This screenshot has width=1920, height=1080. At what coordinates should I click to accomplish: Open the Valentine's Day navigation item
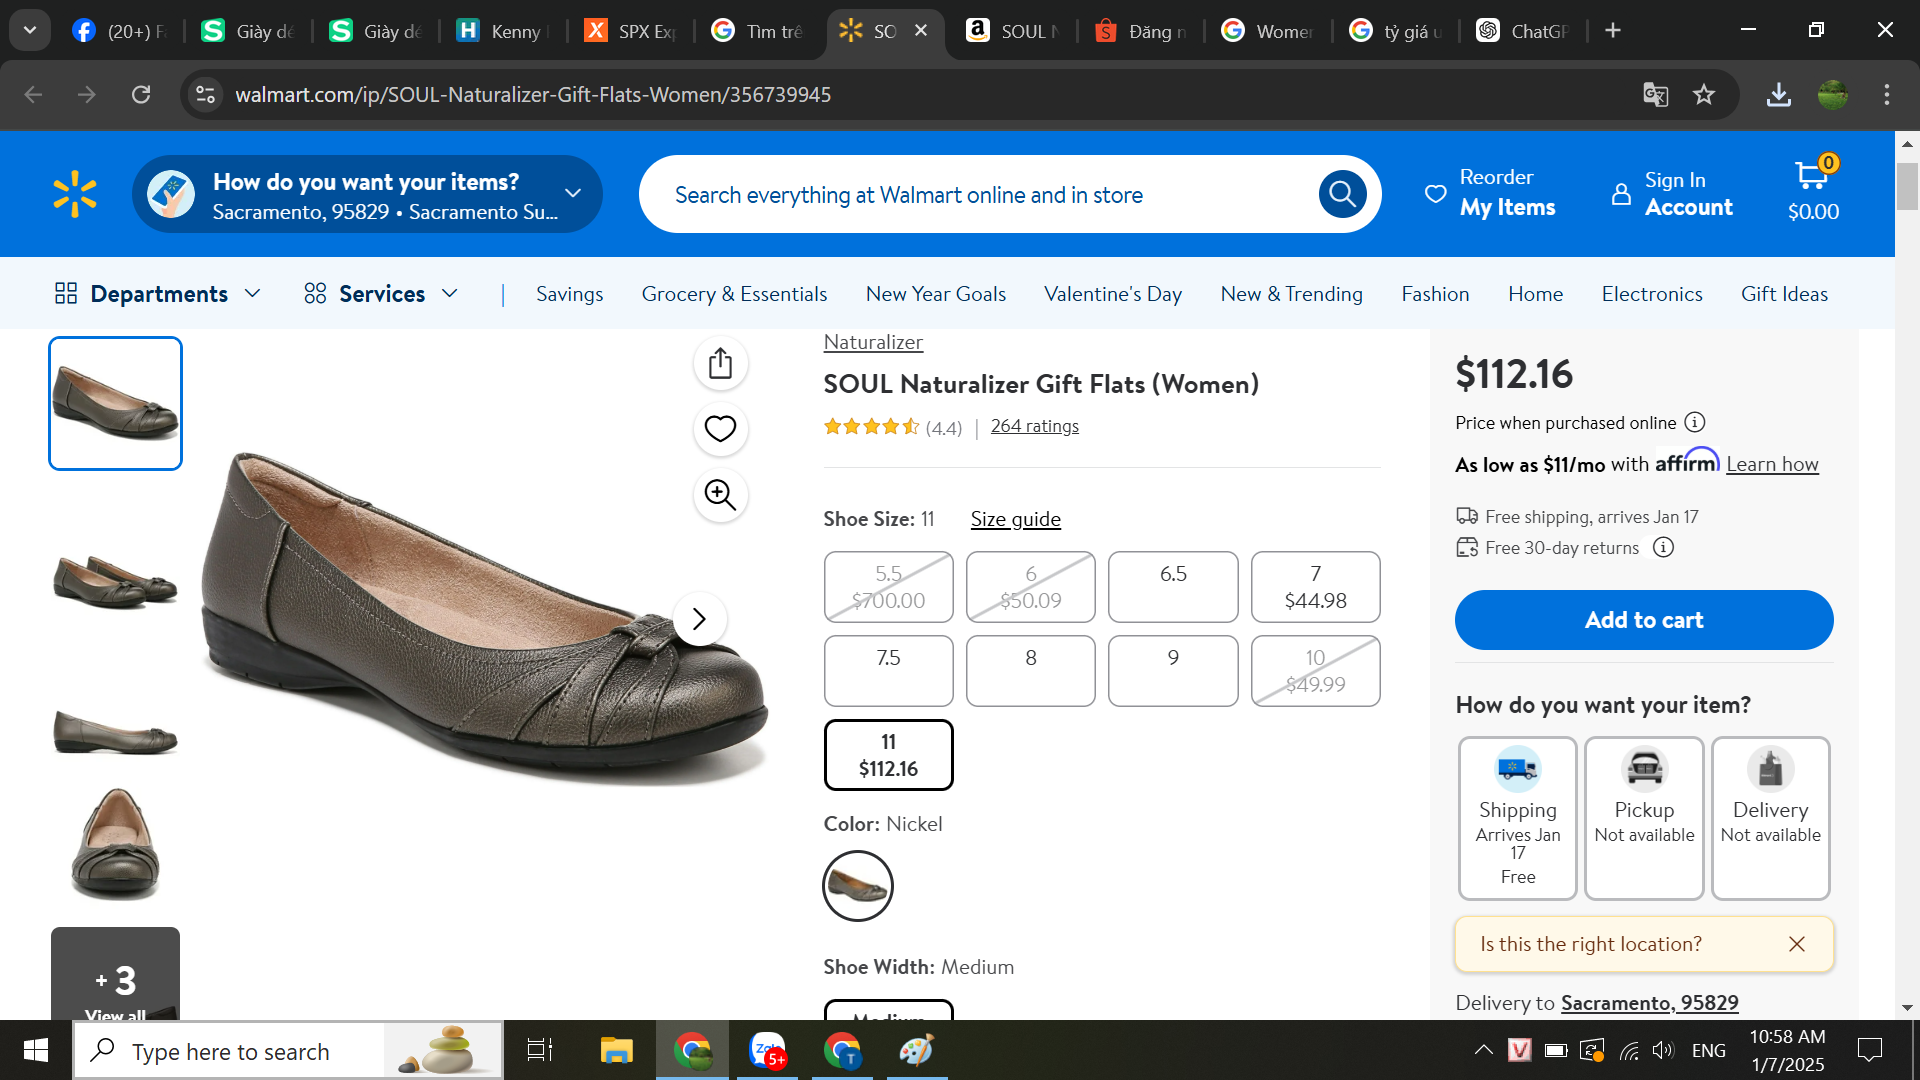[1112, 294]
